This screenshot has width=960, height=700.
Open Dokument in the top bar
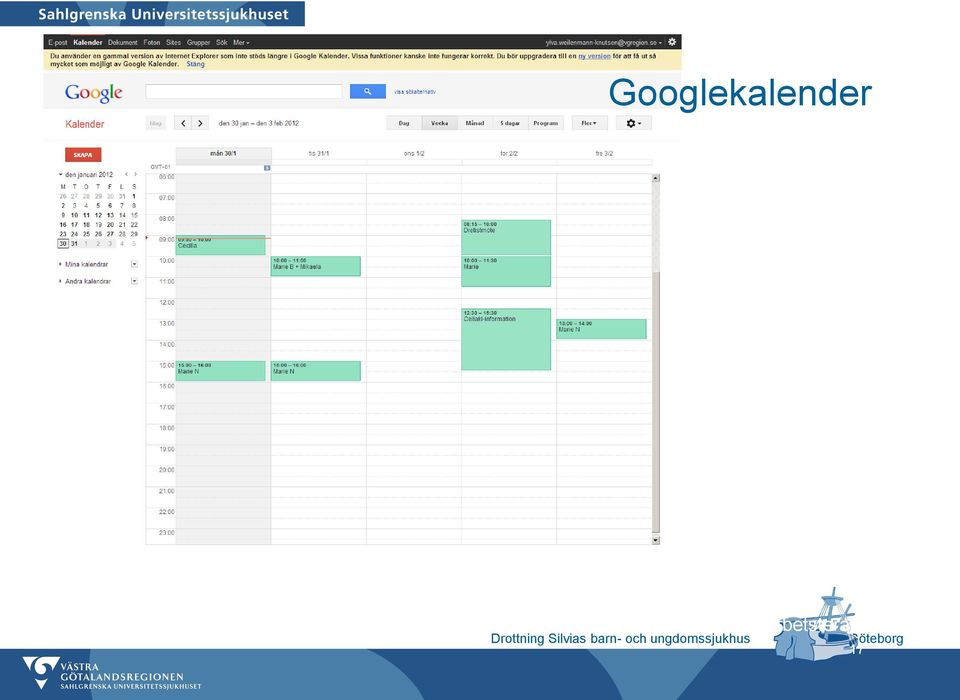pos(122,43)
